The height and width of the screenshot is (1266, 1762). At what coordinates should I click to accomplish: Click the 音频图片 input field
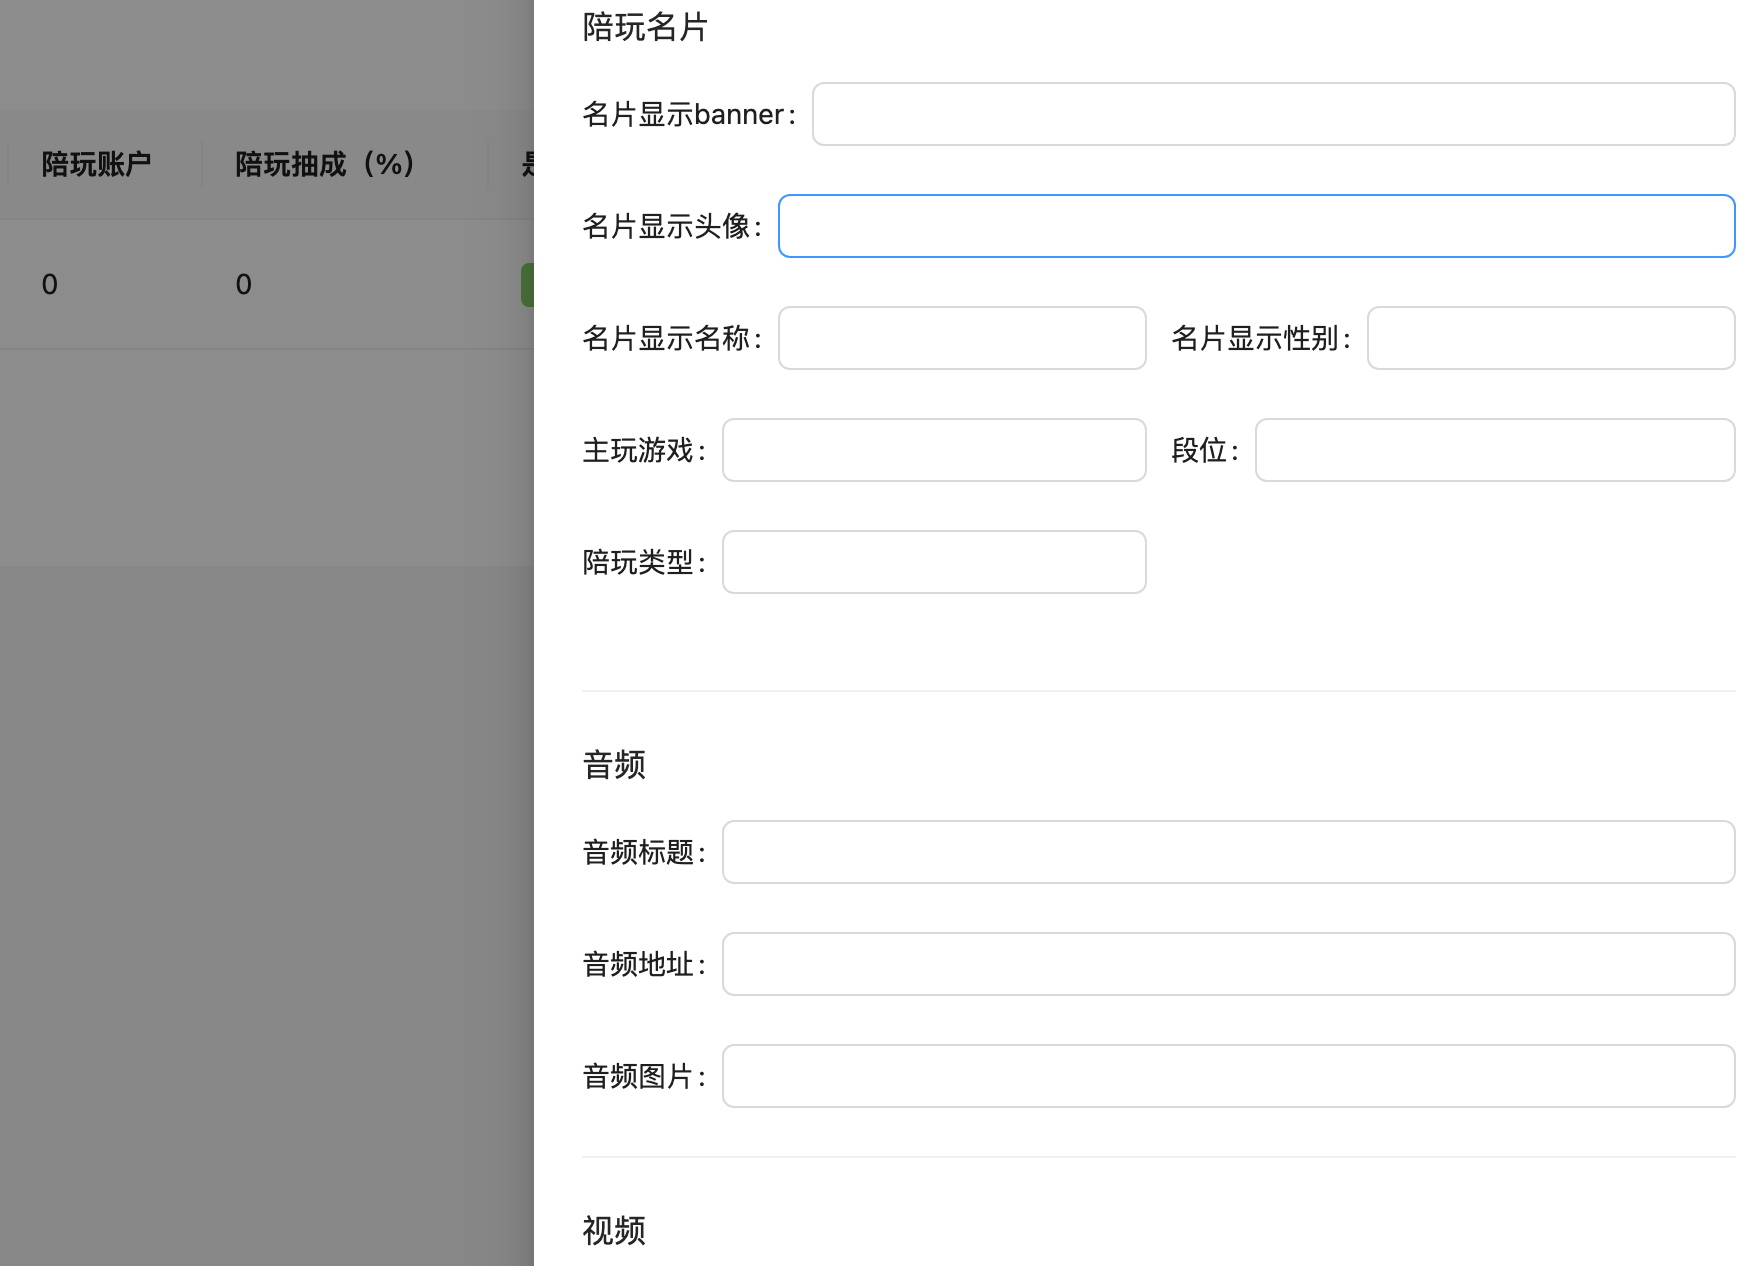(x=1228, y=1076)
